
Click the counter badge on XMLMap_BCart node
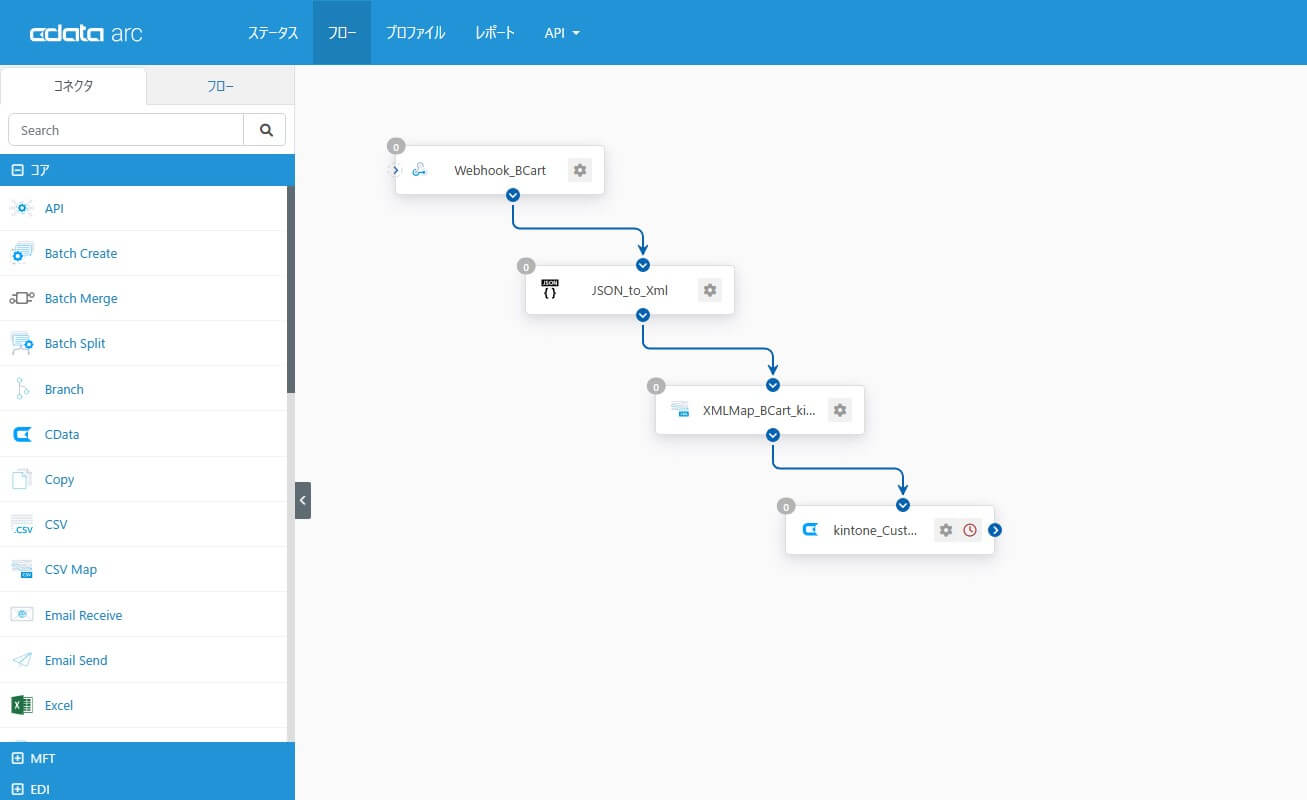coord(657,387)
